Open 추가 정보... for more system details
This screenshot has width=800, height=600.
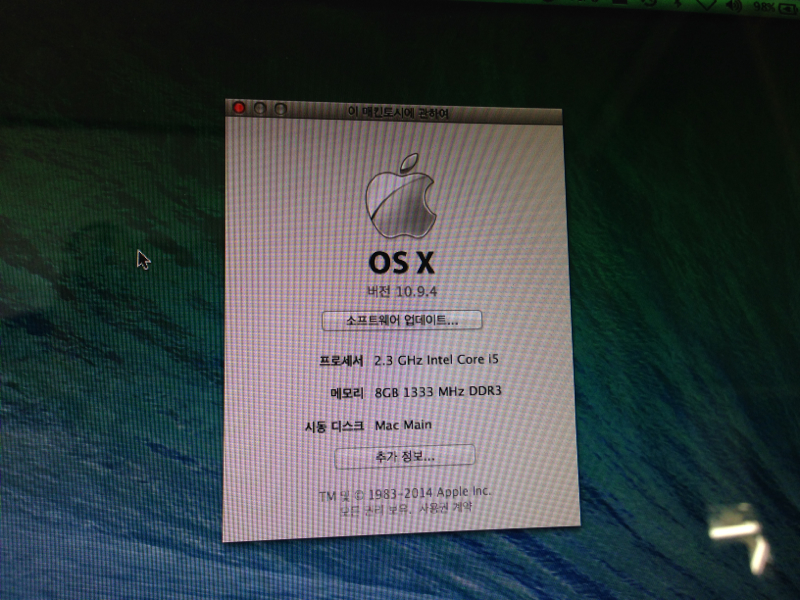[404, 456]
